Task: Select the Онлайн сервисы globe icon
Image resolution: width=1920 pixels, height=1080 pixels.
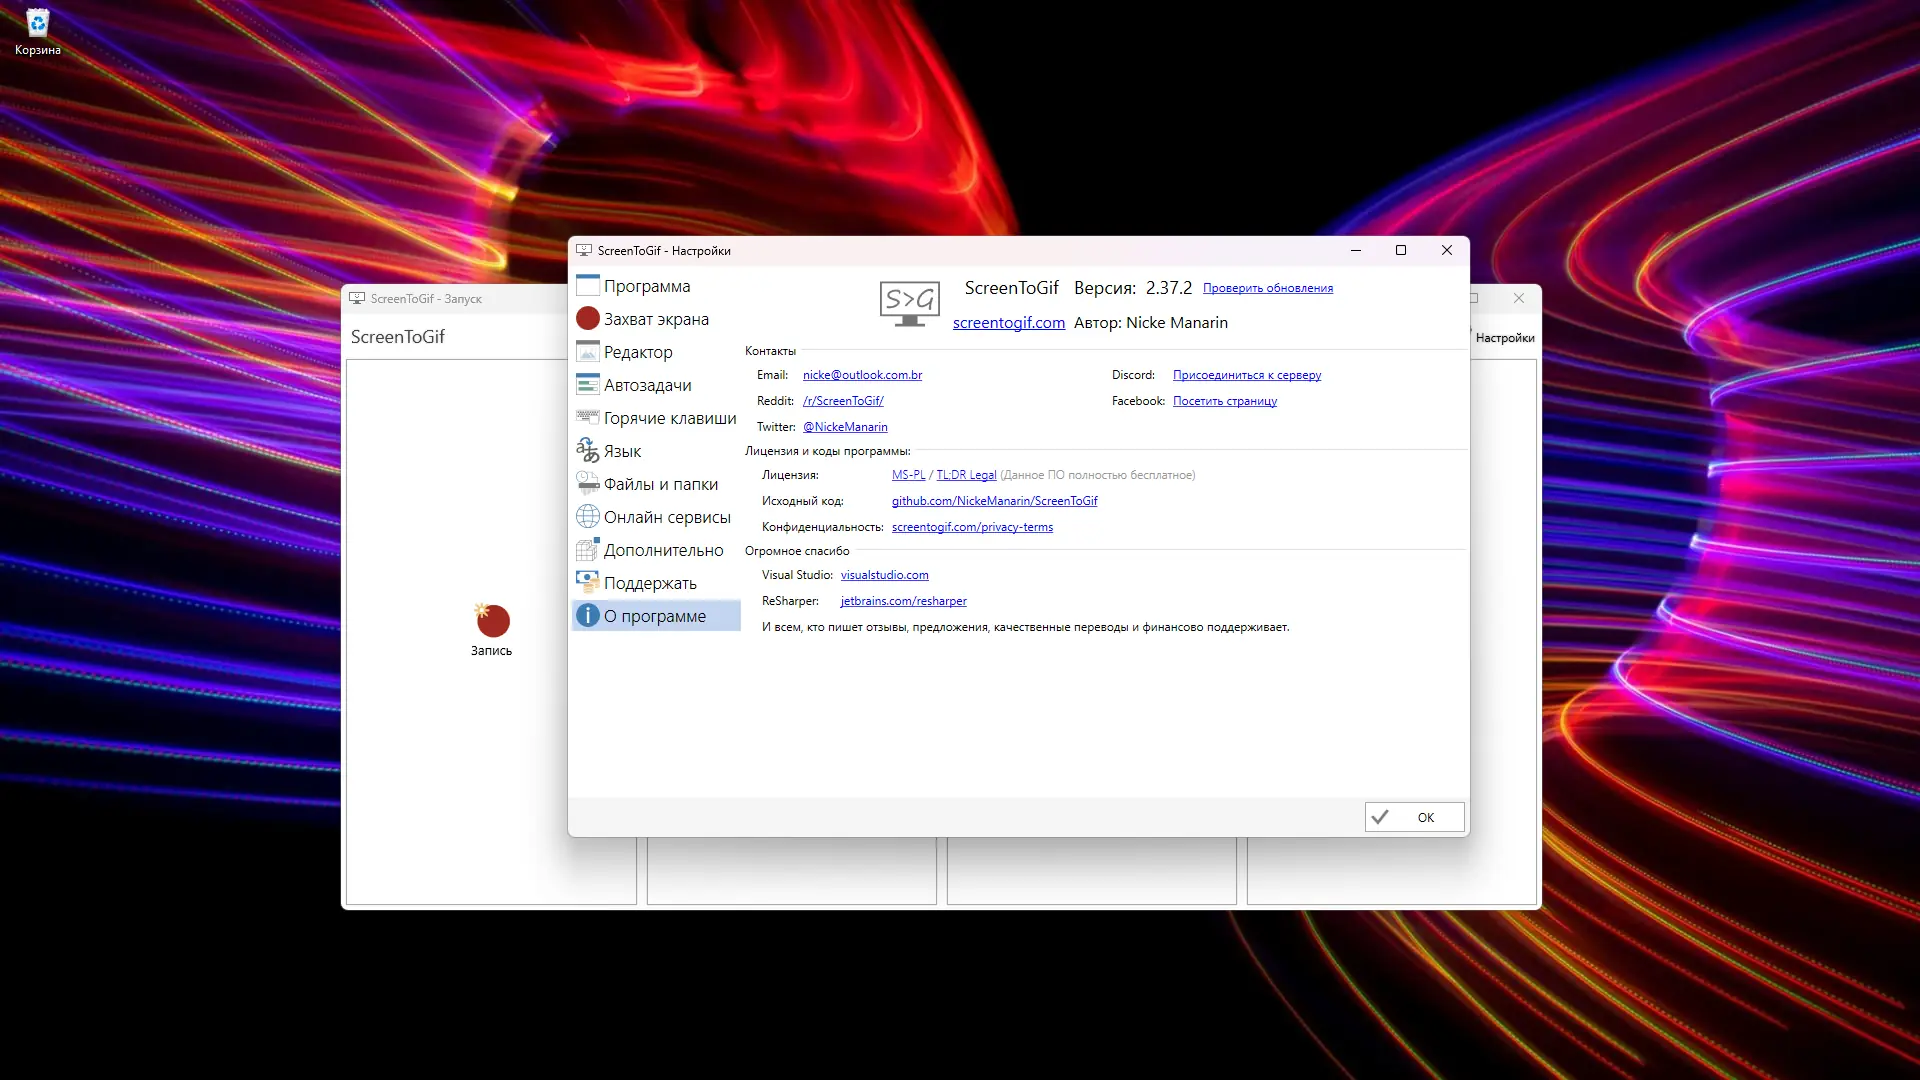Action: coord(588,517)
